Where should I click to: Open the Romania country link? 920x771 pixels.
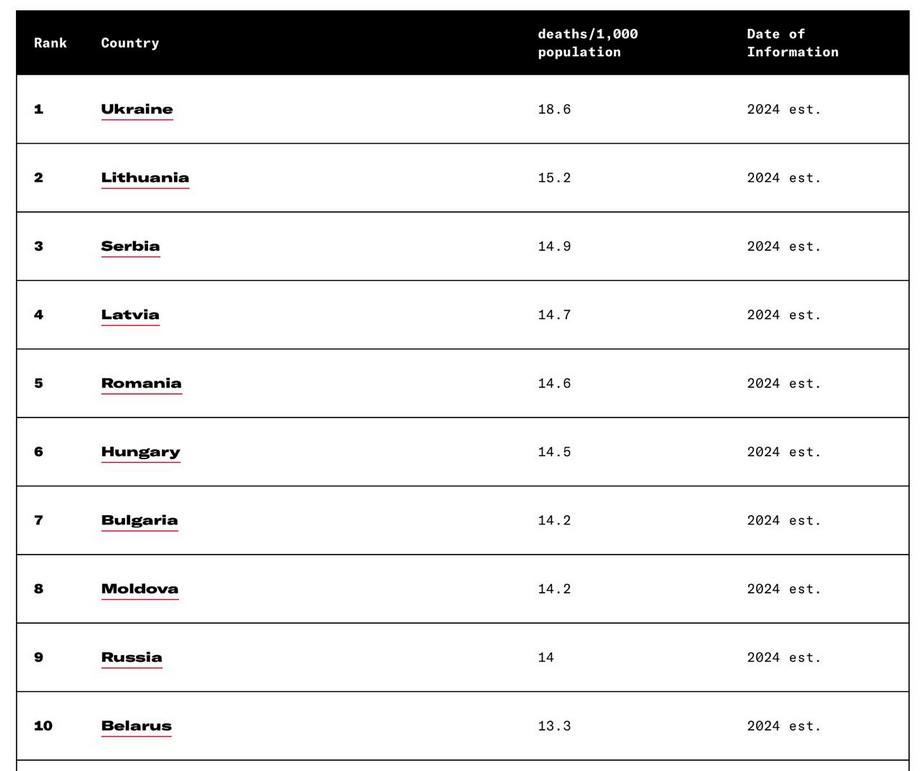pyautogui.click(x=141, y=383)
